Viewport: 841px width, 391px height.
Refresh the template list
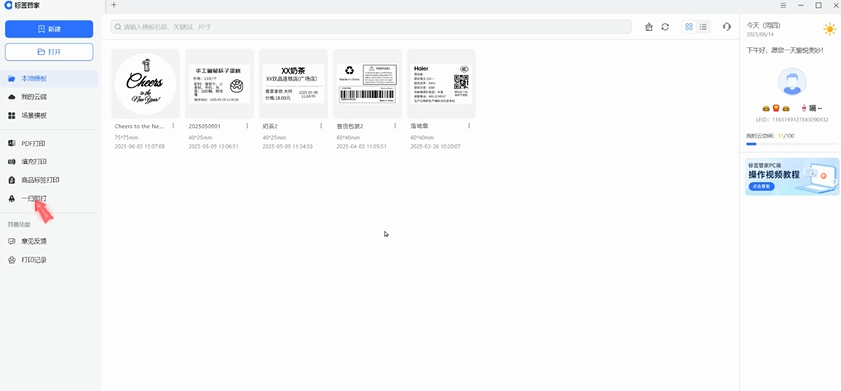click(x=665, y=27)
